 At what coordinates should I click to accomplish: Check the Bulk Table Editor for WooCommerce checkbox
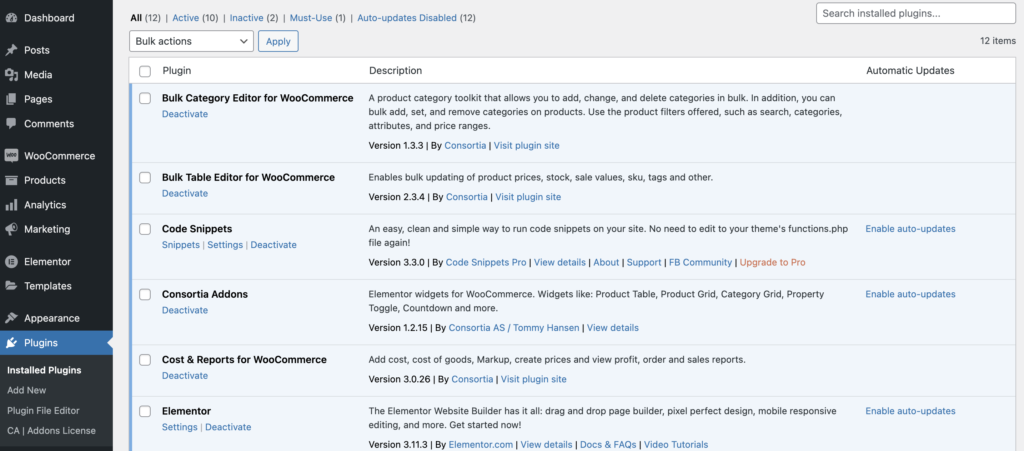[145, 178]
